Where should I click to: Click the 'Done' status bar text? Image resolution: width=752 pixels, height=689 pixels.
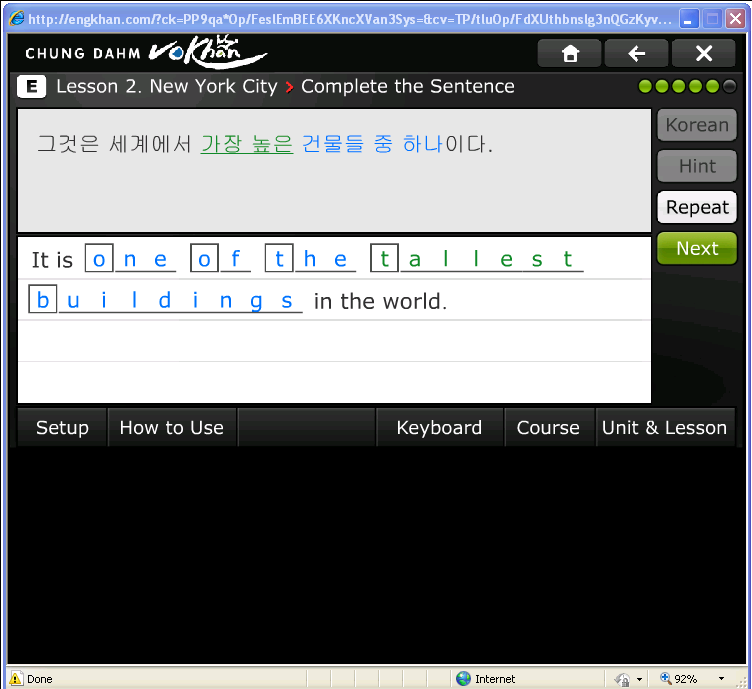[x=40, y=679]
